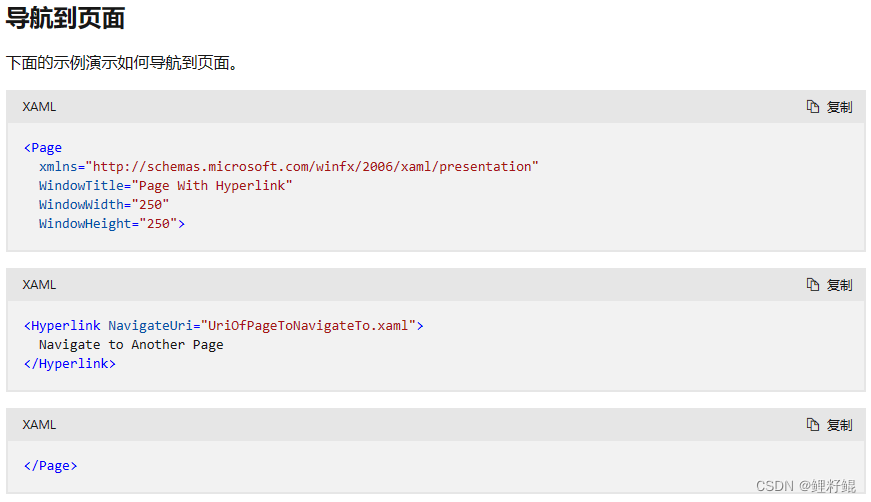Click the WindowTitle attribute line
Viewport: 871px width, 502px height.
[x=166, y=185]
